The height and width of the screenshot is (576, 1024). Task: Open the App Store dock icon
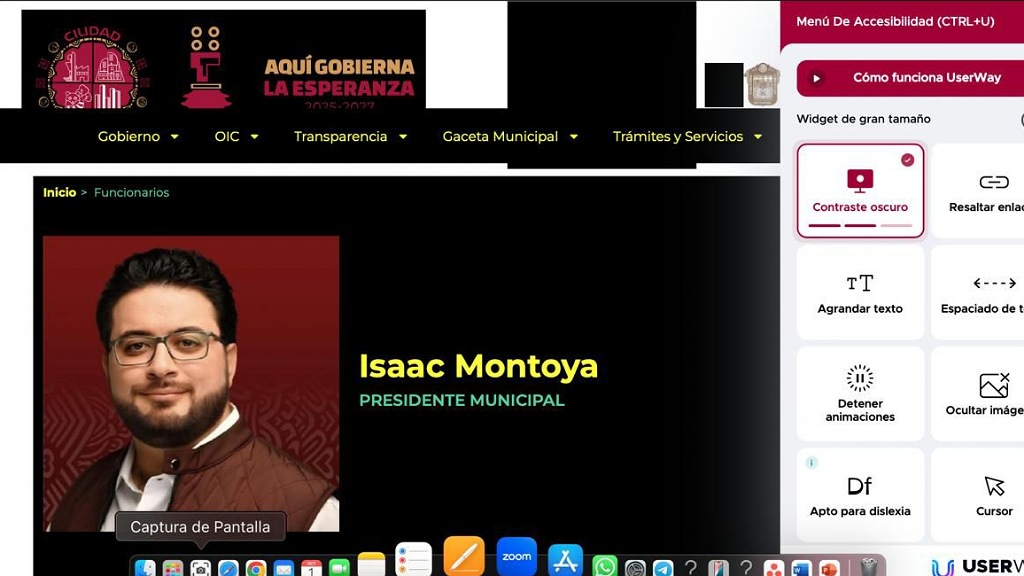pyautogui.click(x=565, y=560)
